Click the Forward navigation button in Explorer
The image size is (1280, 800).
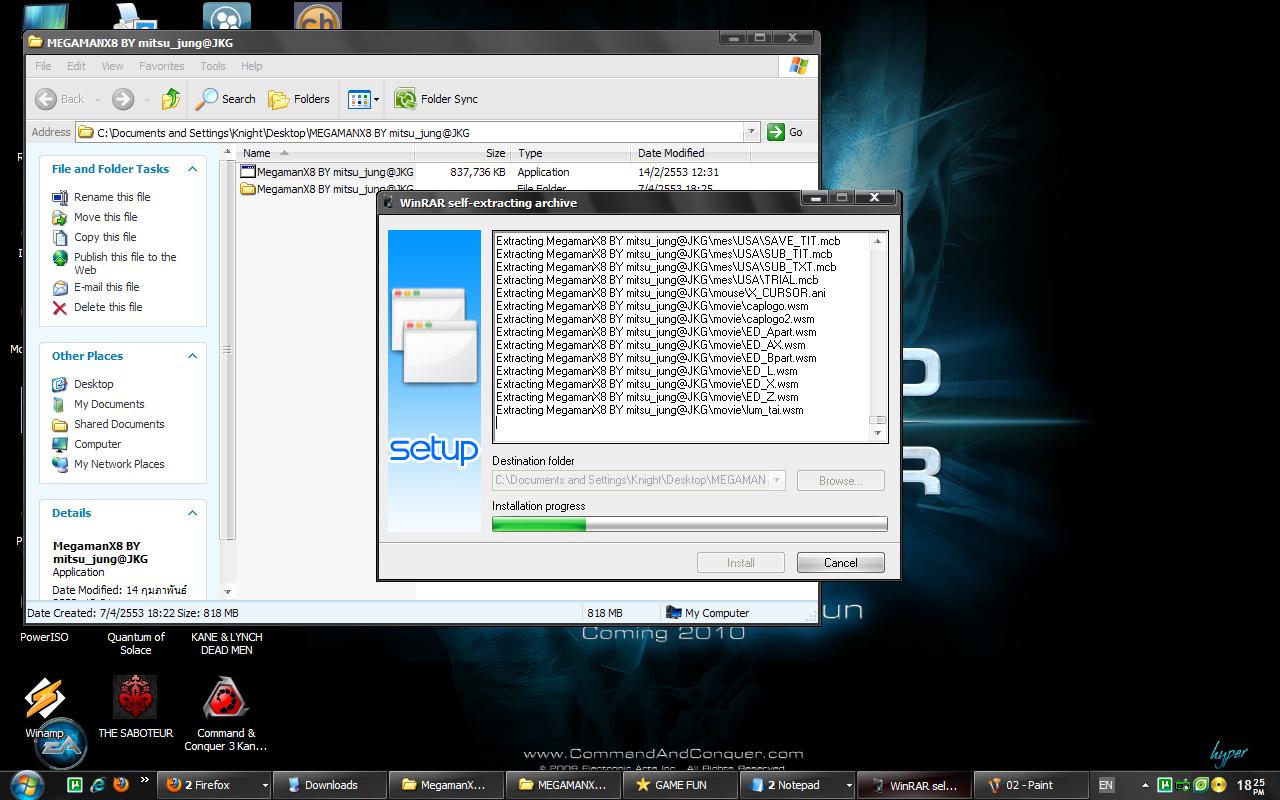pos(122,98)
